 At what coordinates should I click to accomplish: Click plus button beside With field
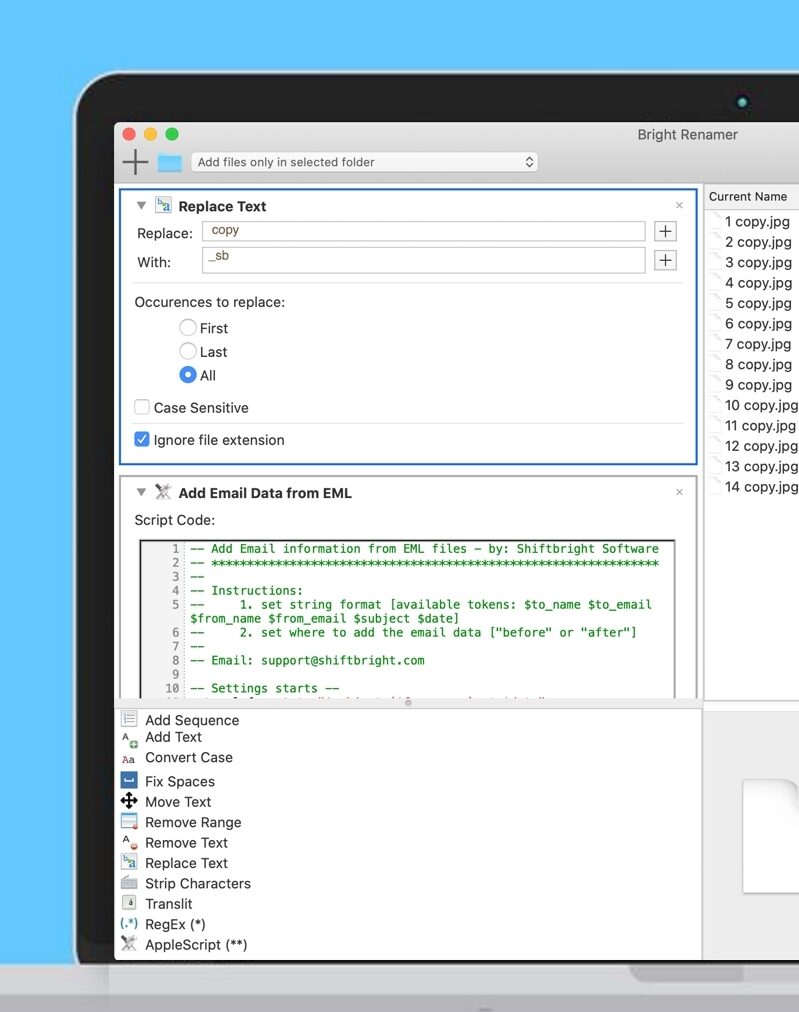(665, 260)
